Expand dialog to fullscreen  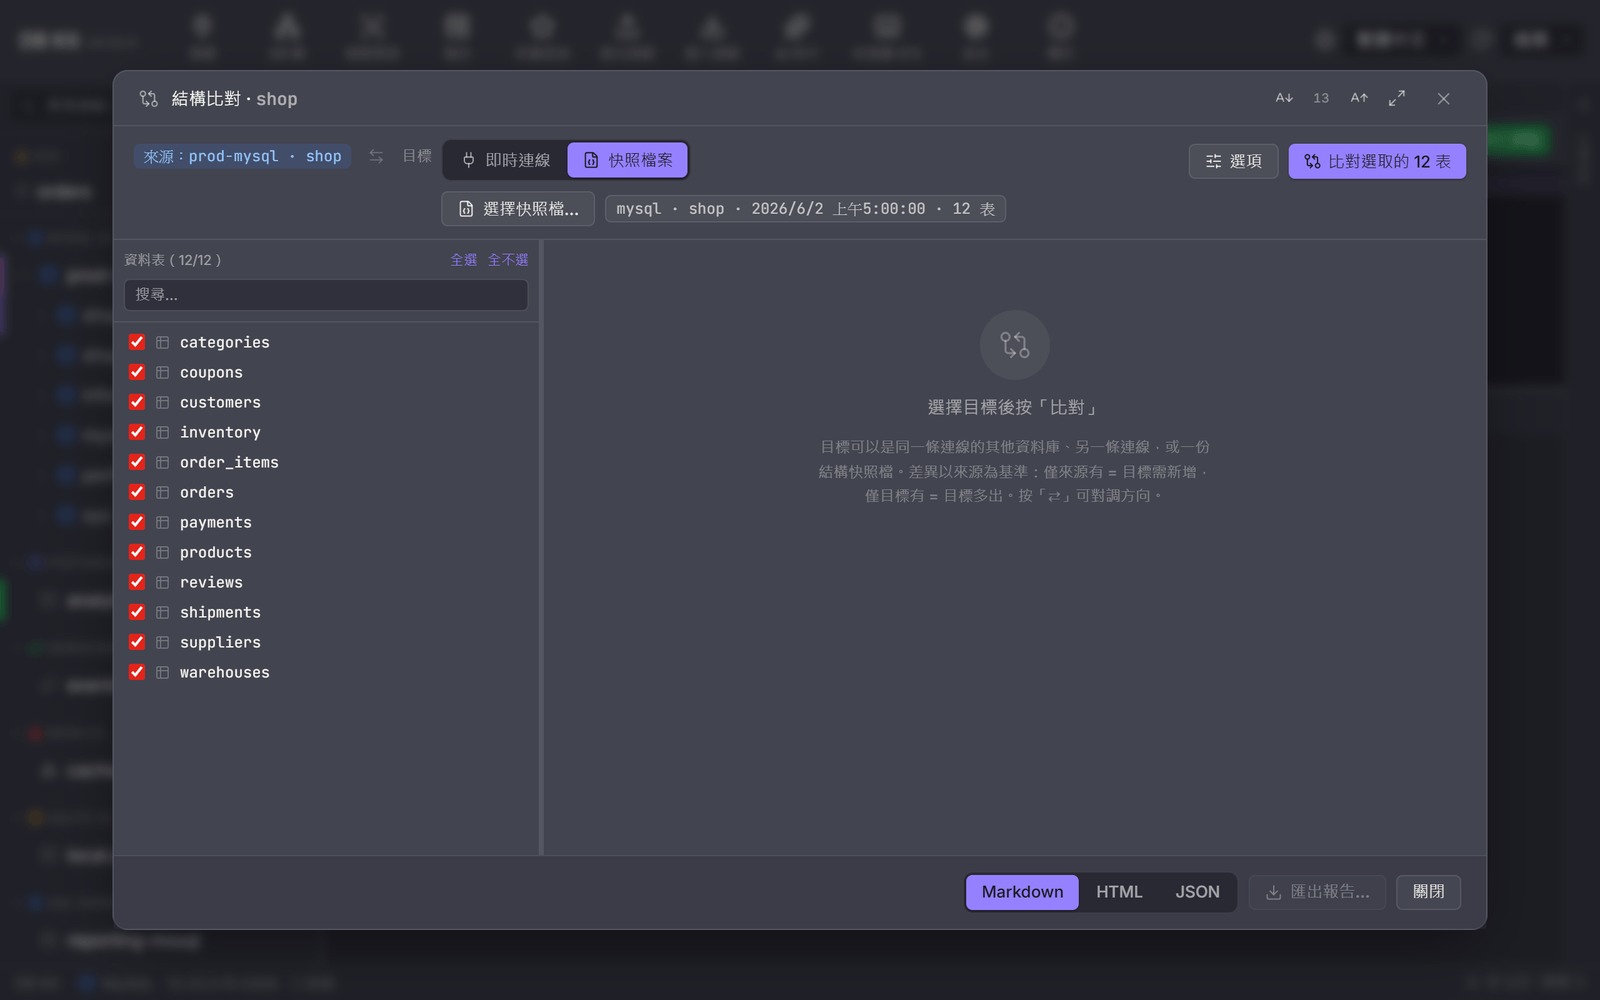(x=1397, y=98)
